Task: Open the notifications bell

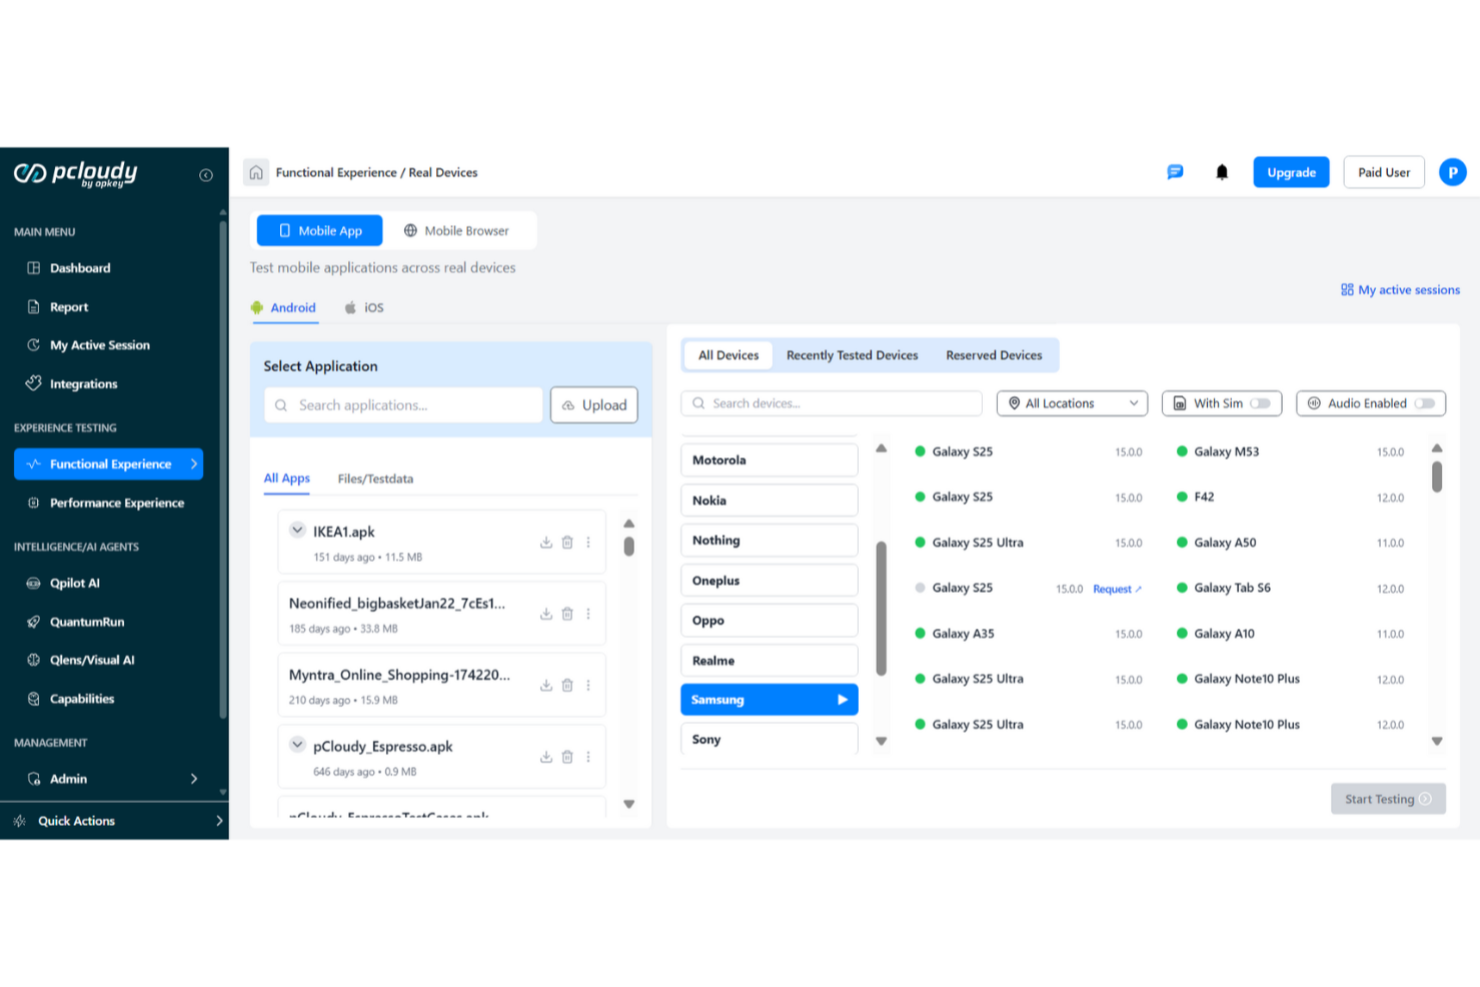Action: point(1221,172)
